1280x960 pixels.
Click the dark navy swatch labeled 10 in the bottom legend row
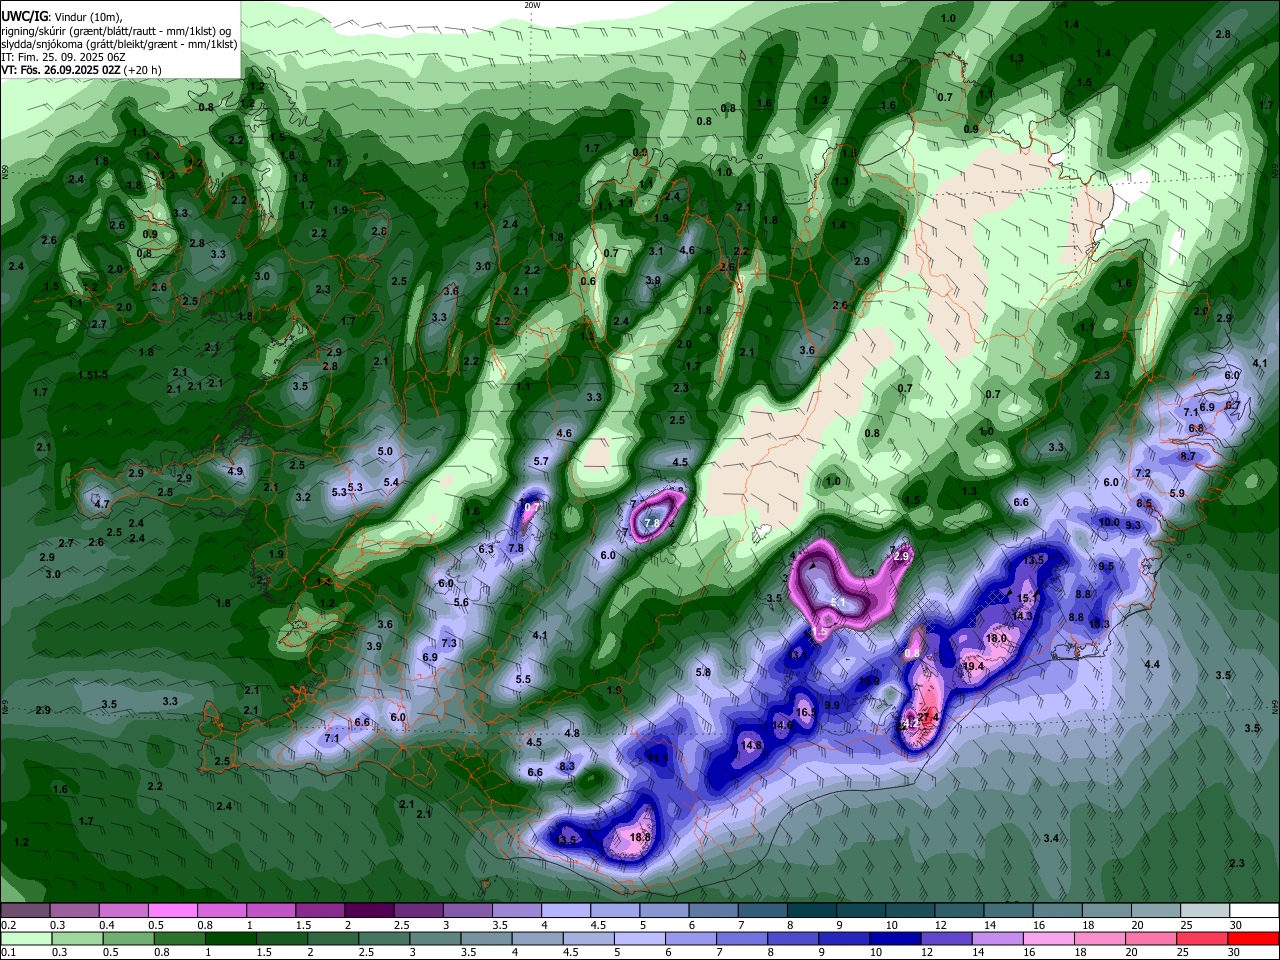point(893,939)
